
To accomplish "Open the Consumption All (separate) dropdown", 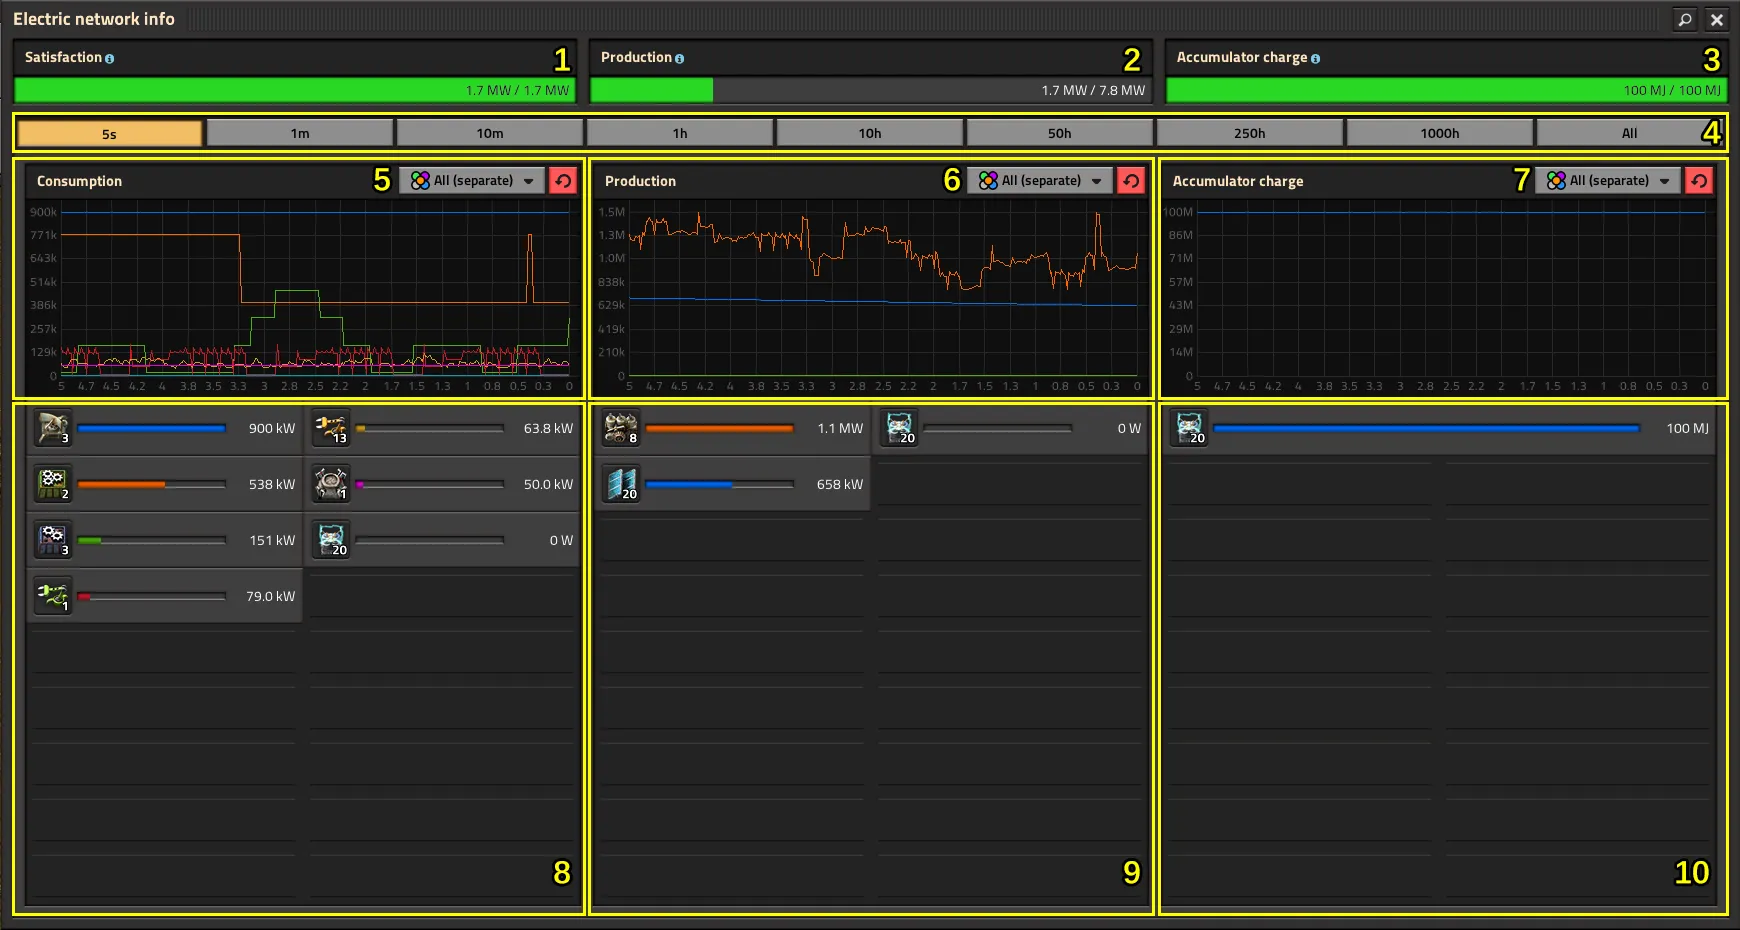I will click(472, 180).
